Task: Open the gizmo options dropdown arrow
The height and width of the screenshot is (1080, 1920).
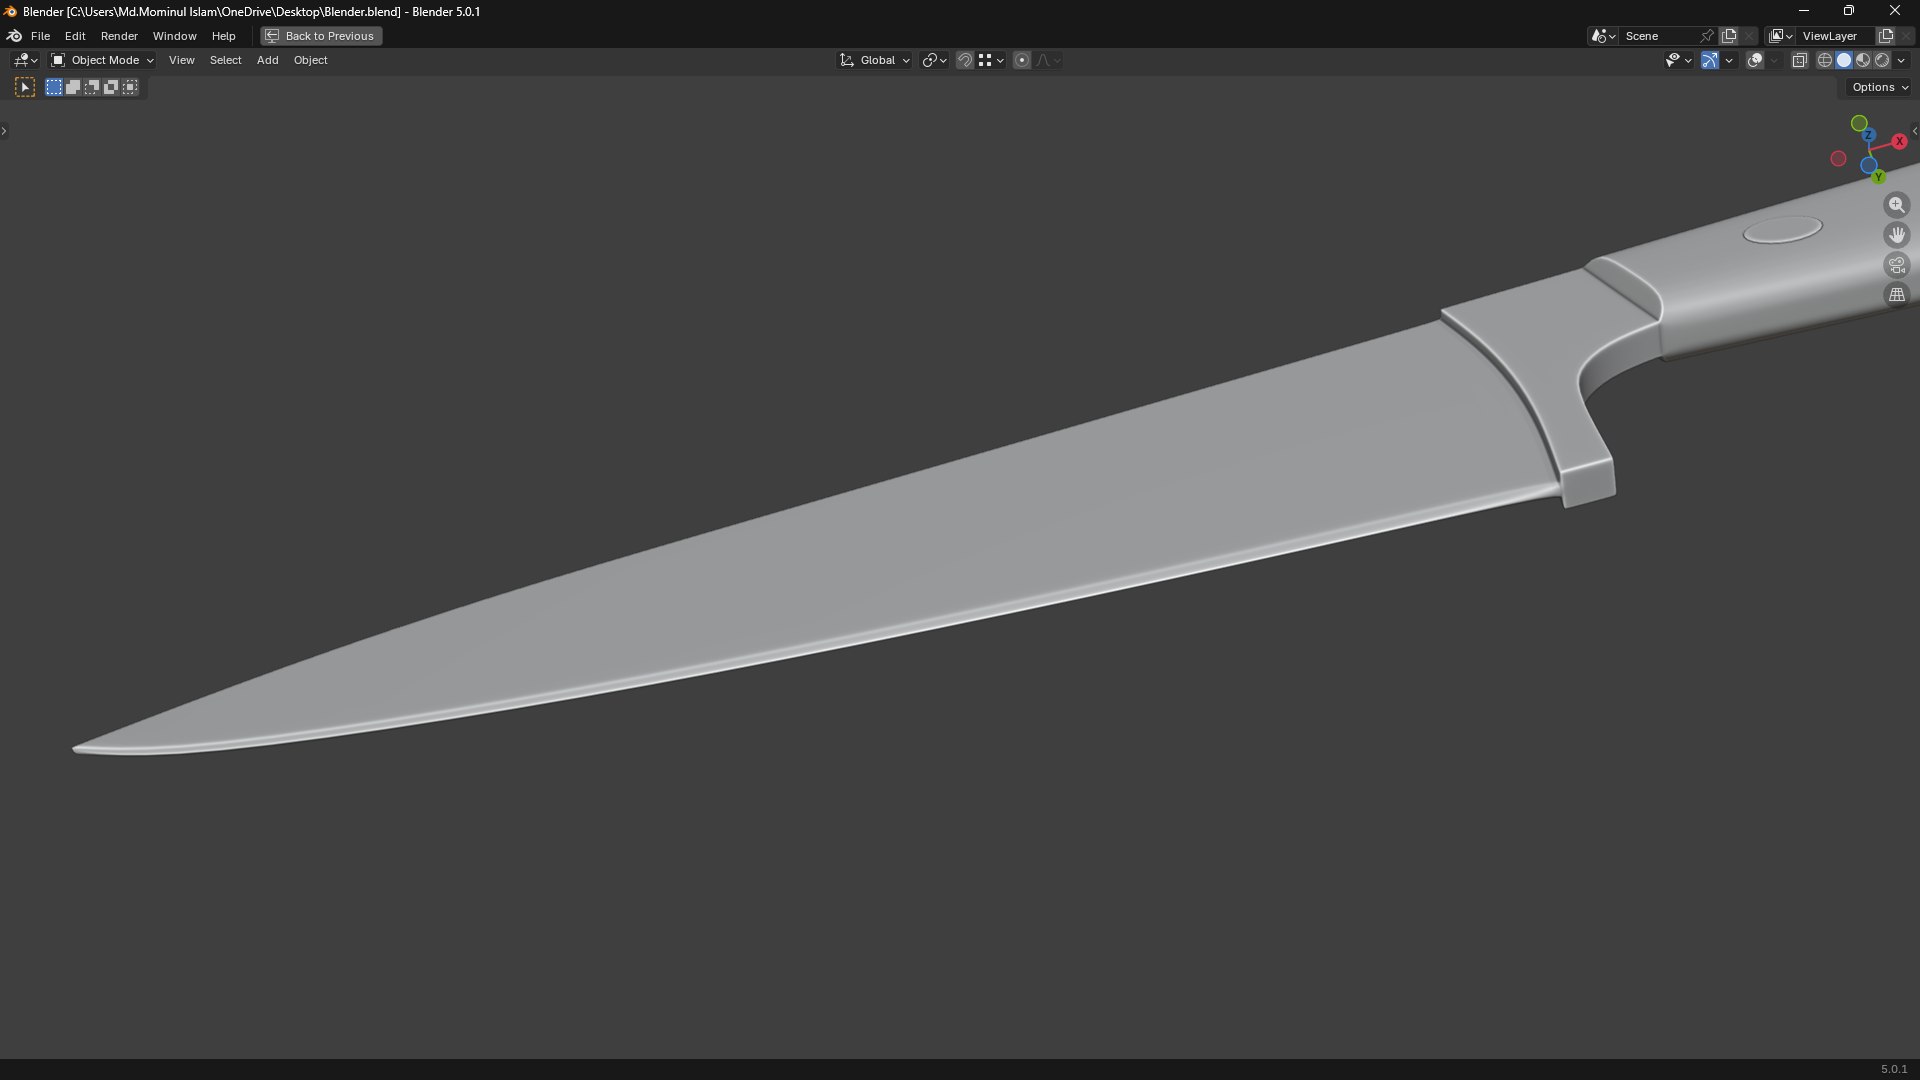Action: (1729, 61)
